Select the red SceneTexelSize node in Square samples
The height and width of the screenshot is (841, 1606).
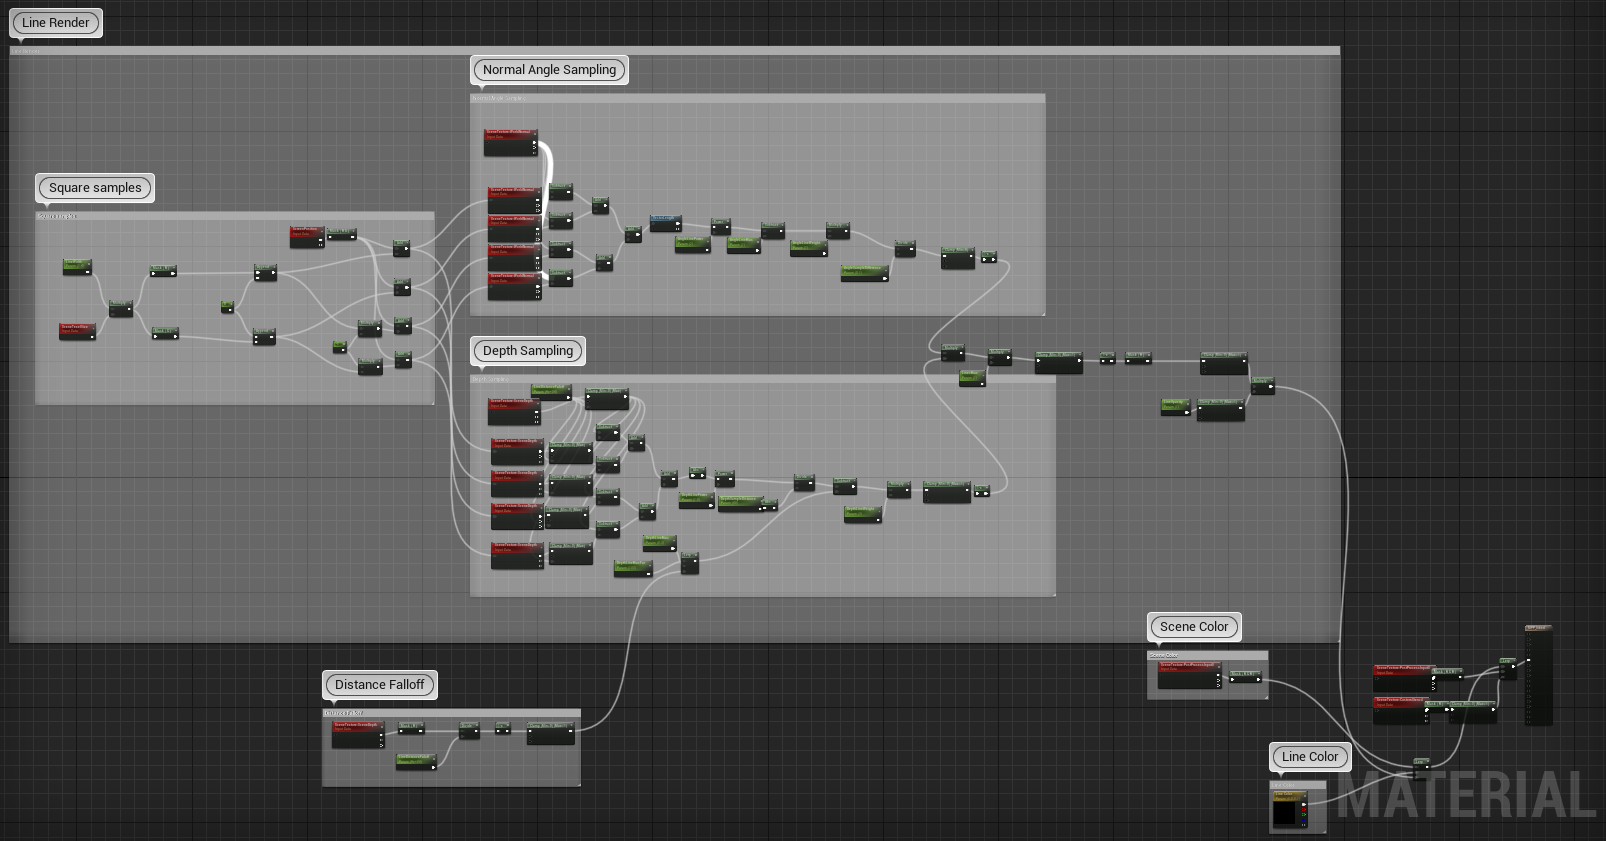pyautogui.click(x=77, y=331)
